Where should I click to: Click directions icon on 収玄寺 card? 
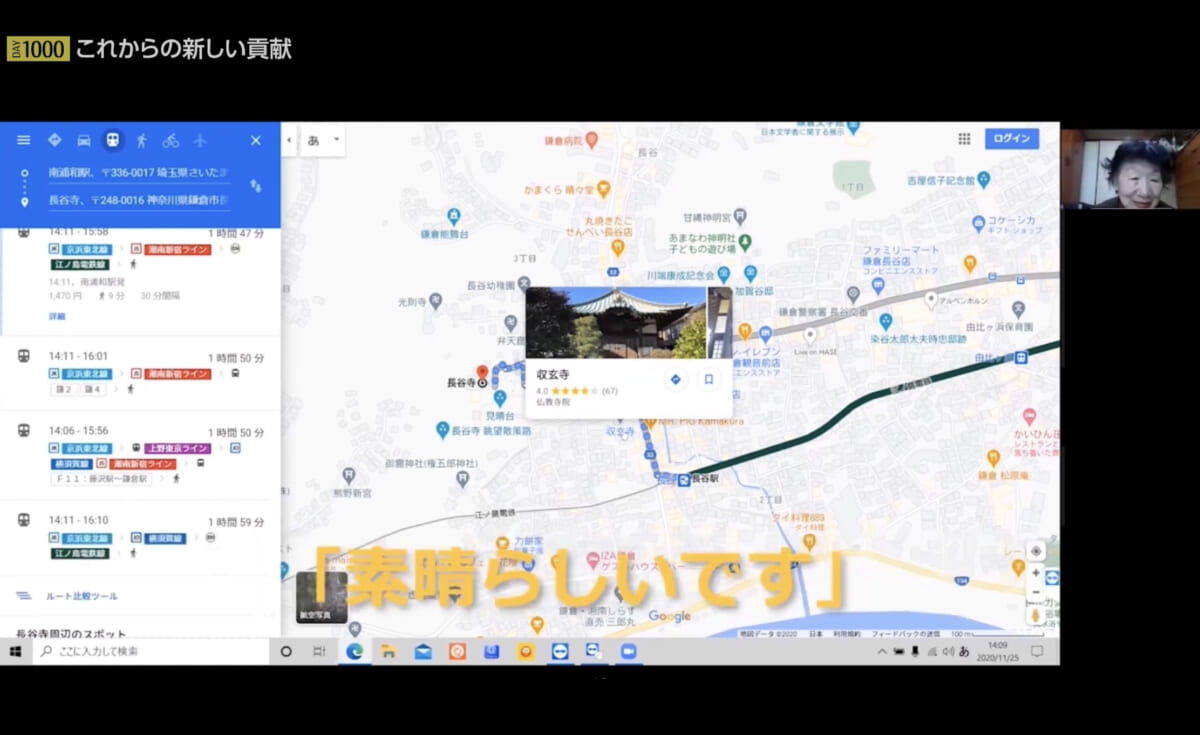[675, 379]
